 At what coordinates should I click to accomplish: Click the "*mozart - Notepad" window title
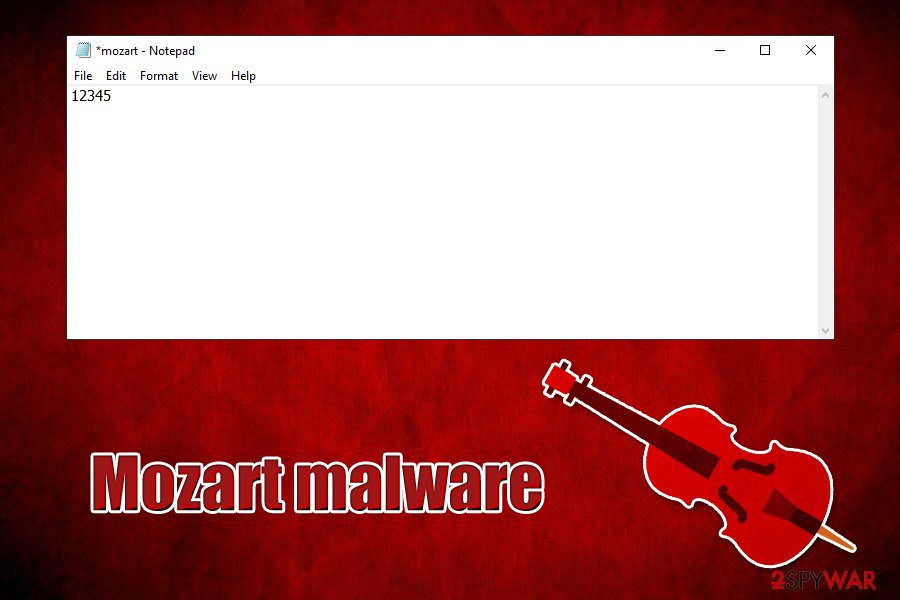pyautogui.click(x=145, y=51)
